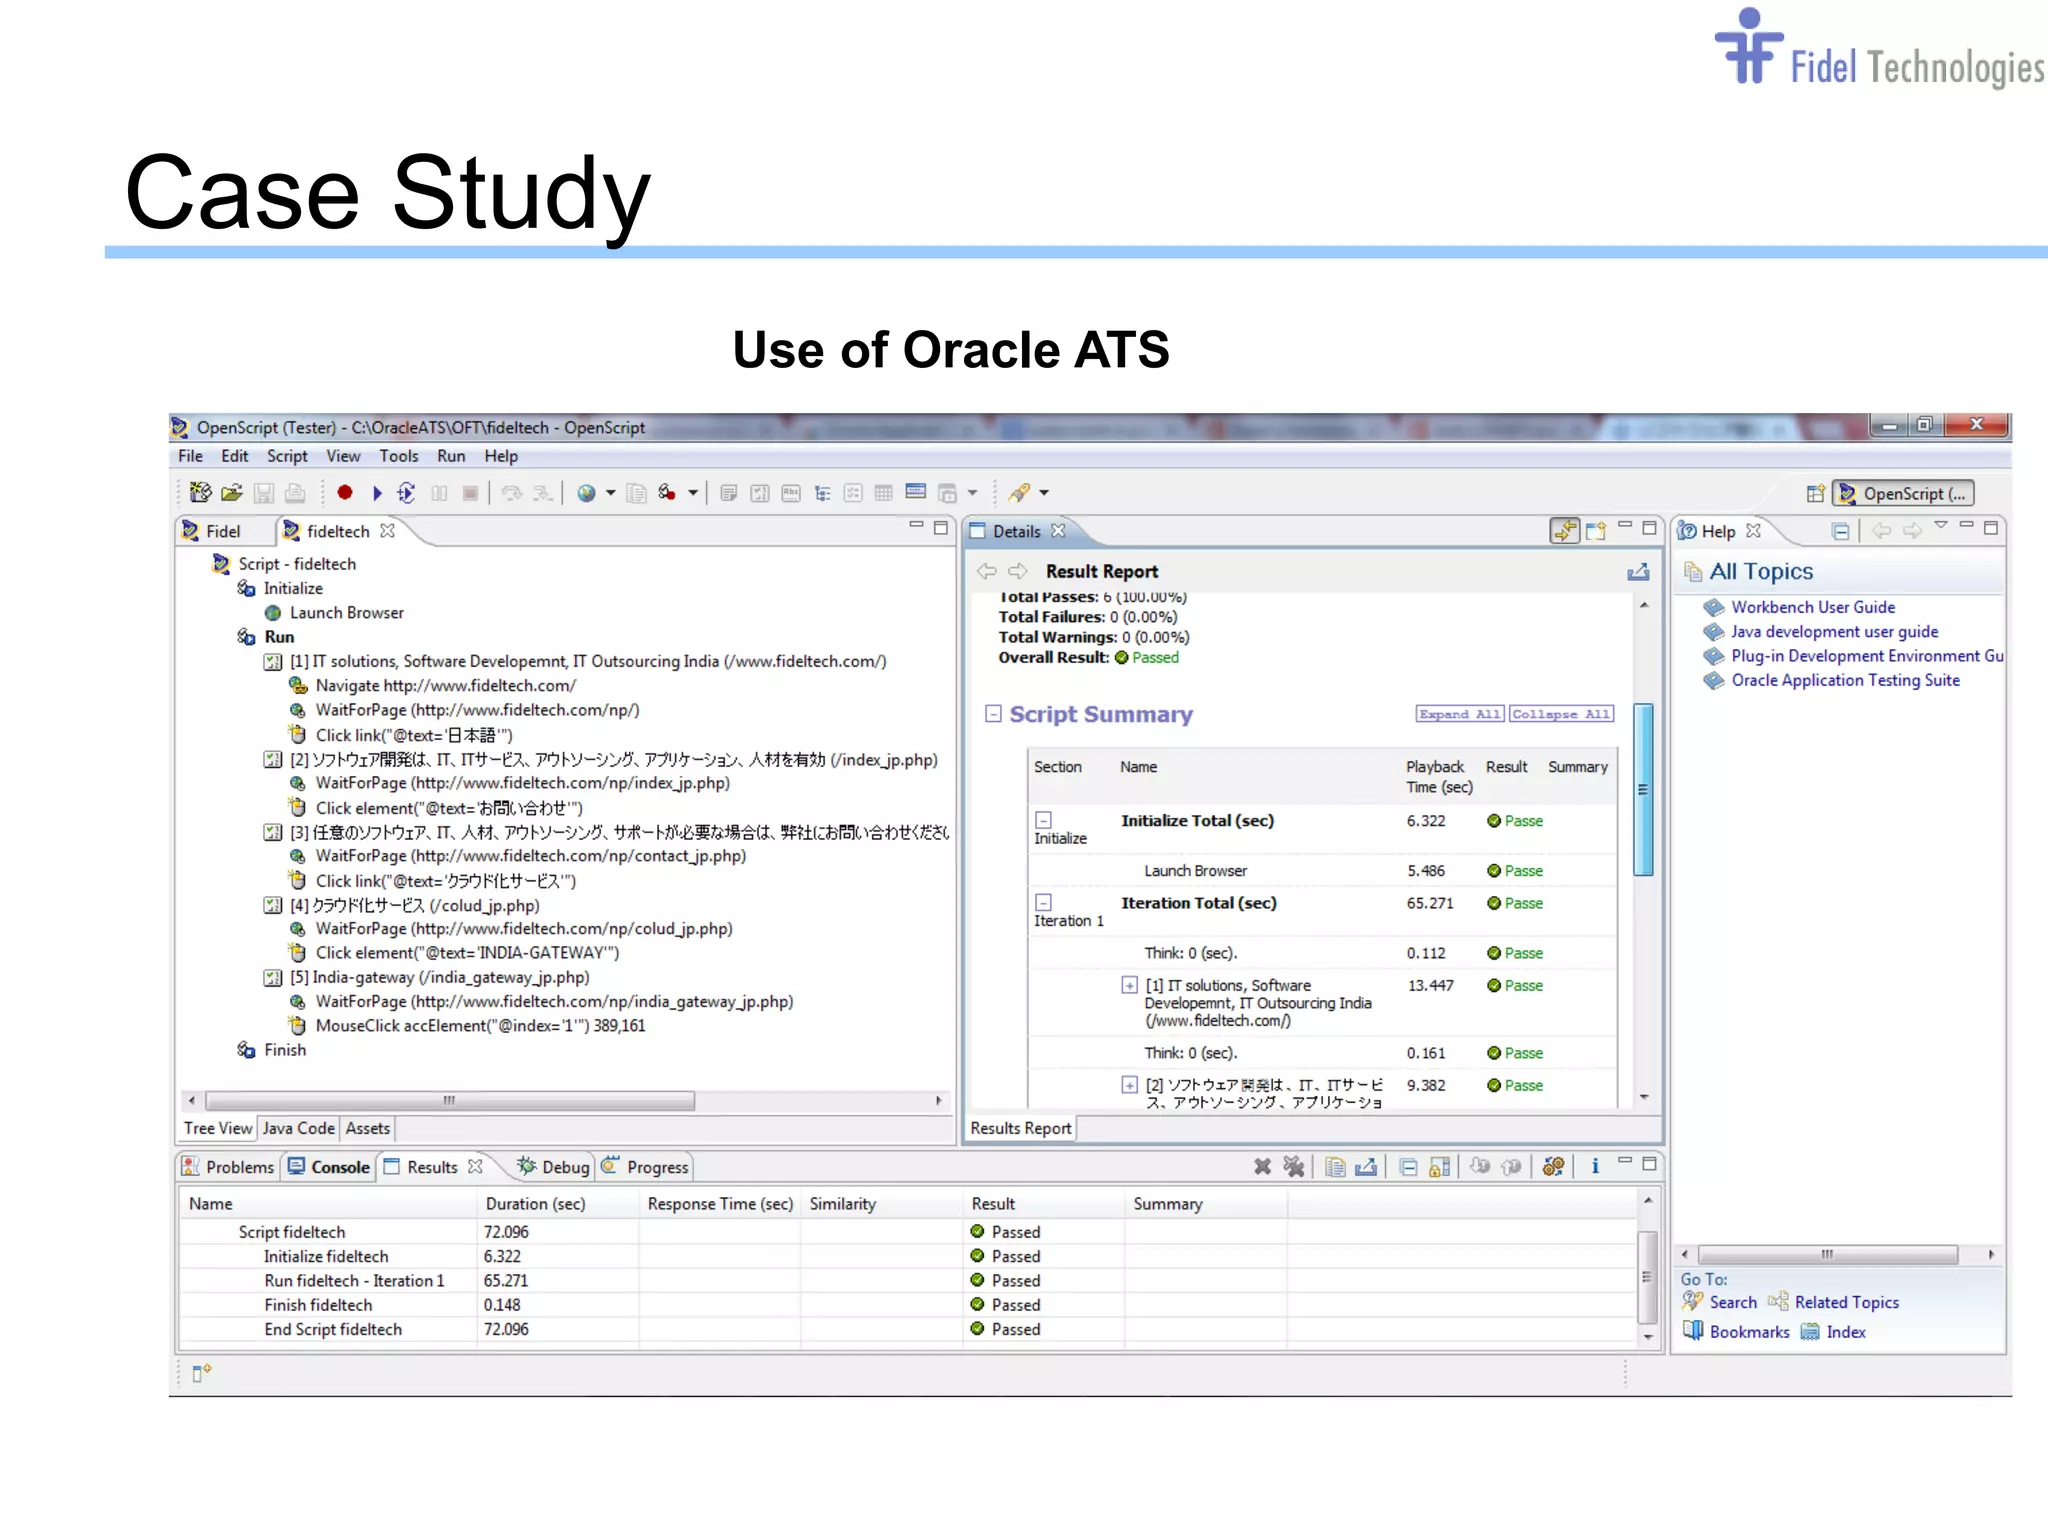Click the Help Bookmarks link
Image resolution: width=2048 pixels, height=1536 pixels.
coord(1749,1332)
